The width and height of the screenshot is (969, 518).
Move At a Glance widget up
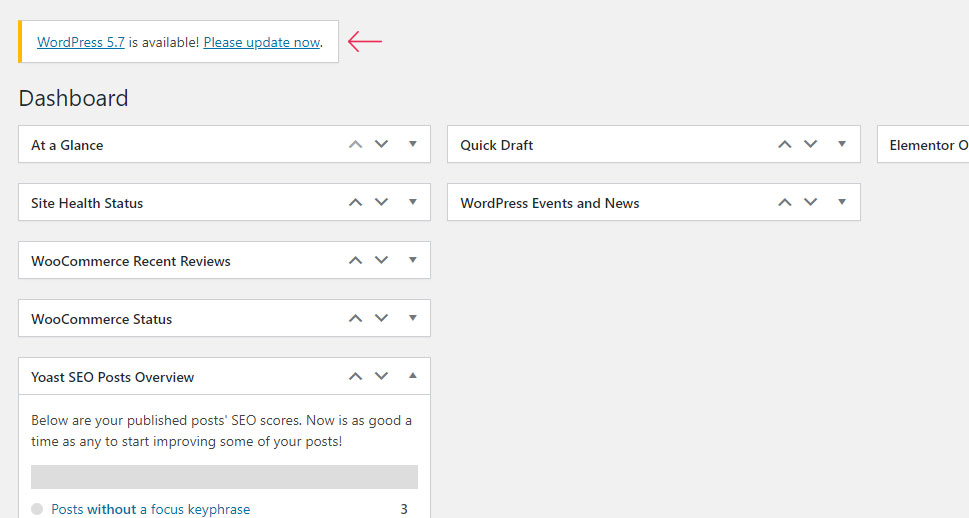coord(355,145)
